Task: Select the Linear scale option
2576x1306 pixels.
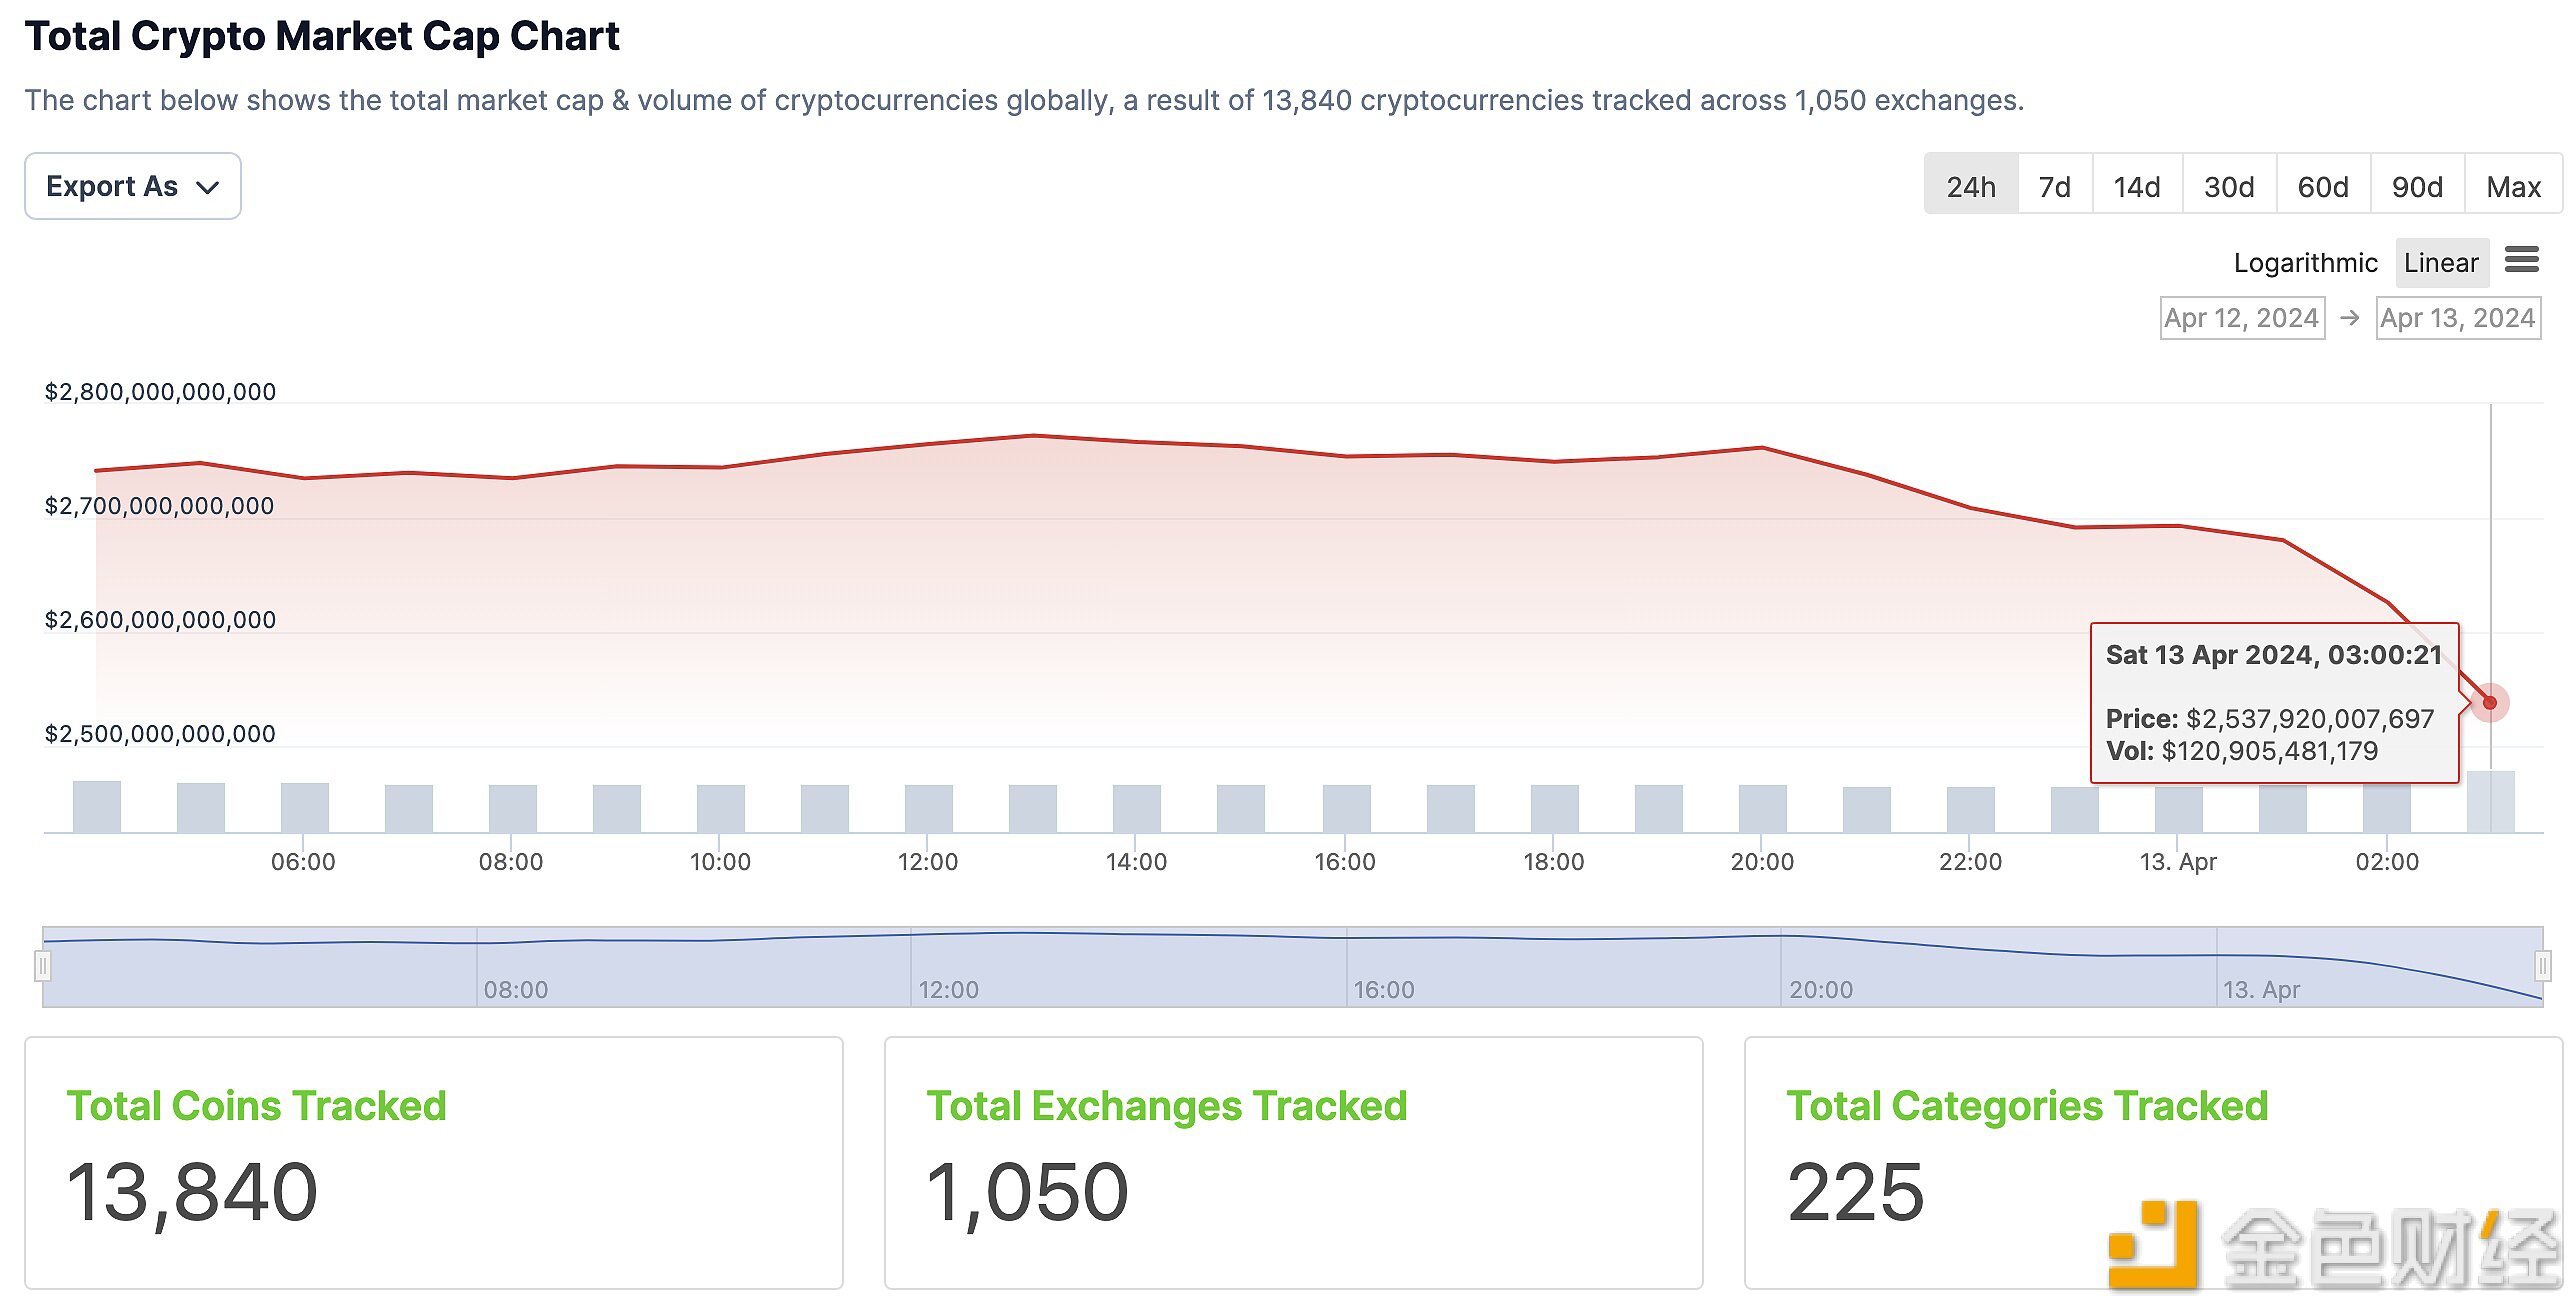Action: [2440, 263]
